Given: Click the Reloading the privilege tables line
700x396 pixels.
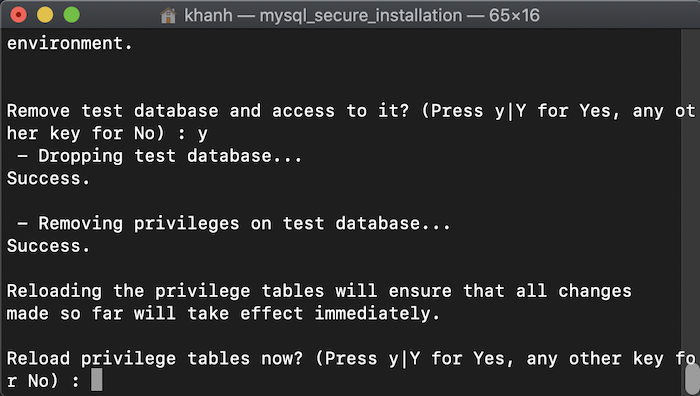Looking at the screenshot, I should point(319,291).
